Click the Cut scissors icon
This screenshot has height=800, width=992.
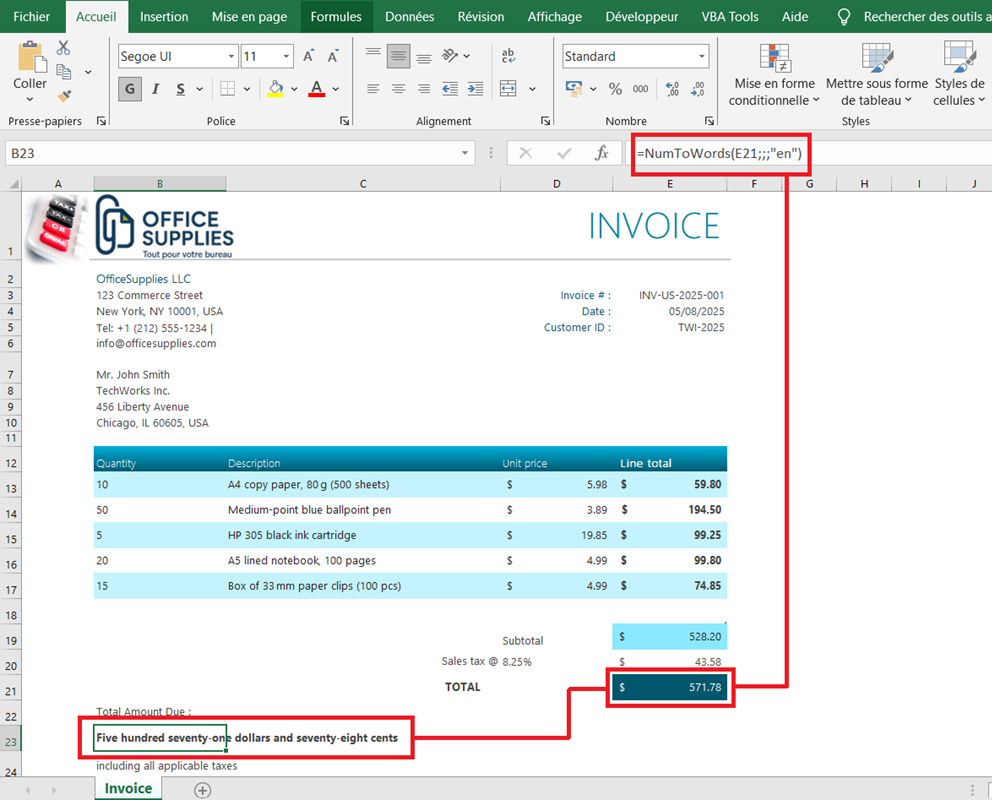tap(64, 47)
